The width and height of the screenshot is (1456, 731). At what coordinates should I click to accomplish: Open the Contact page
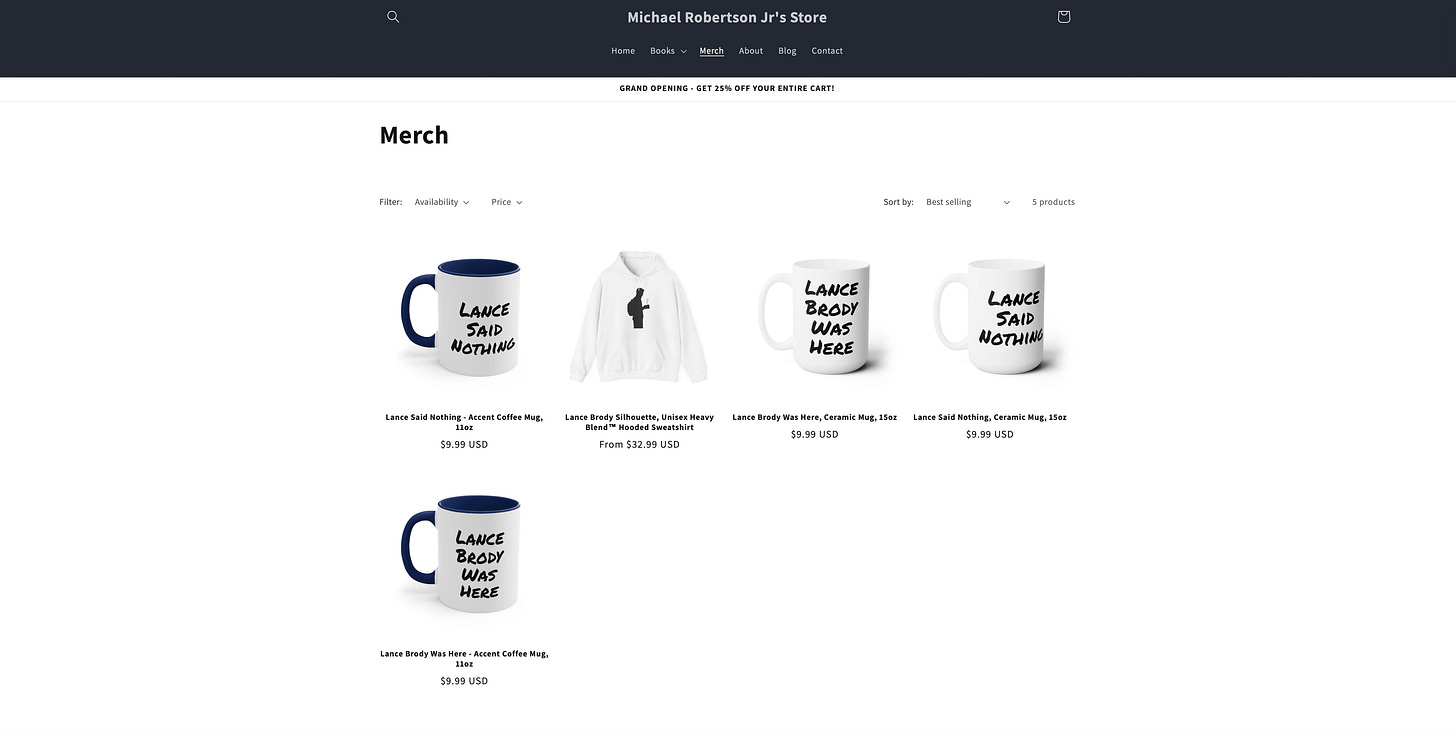coord(827,51)
